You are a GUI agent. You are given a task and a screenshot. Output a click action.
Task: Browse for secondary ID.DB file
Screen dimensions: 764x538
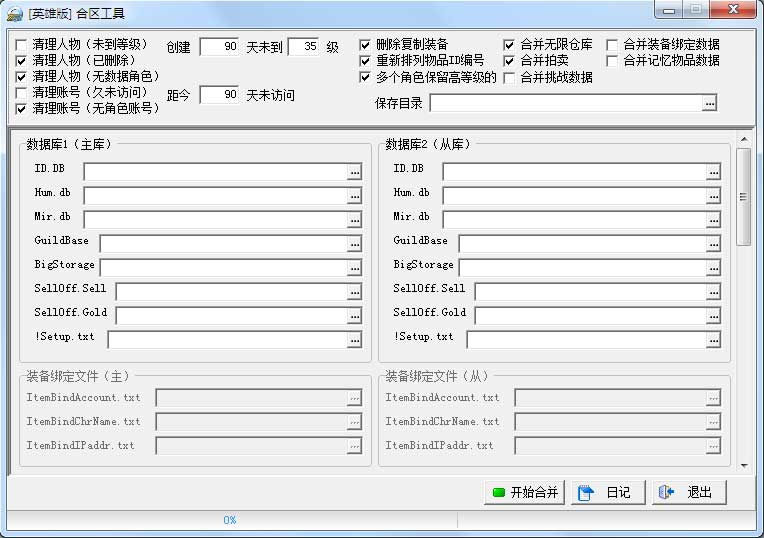point(713,172)
